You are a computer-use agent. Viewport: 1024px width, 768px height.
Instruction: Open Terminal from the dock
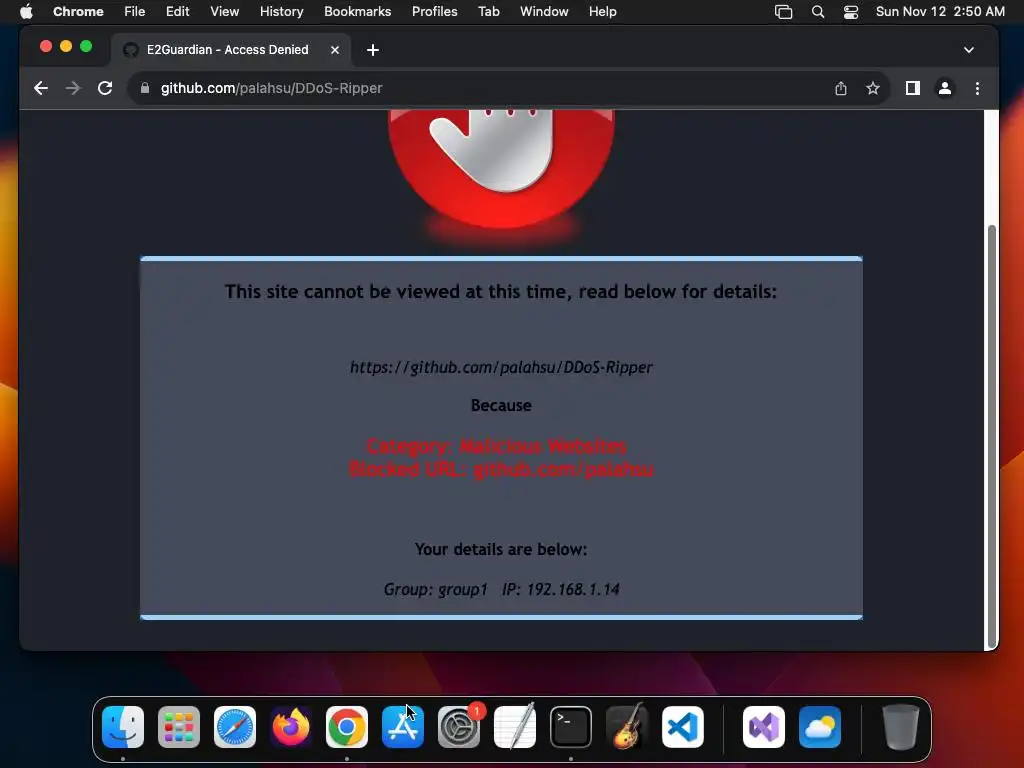(571, 727)
